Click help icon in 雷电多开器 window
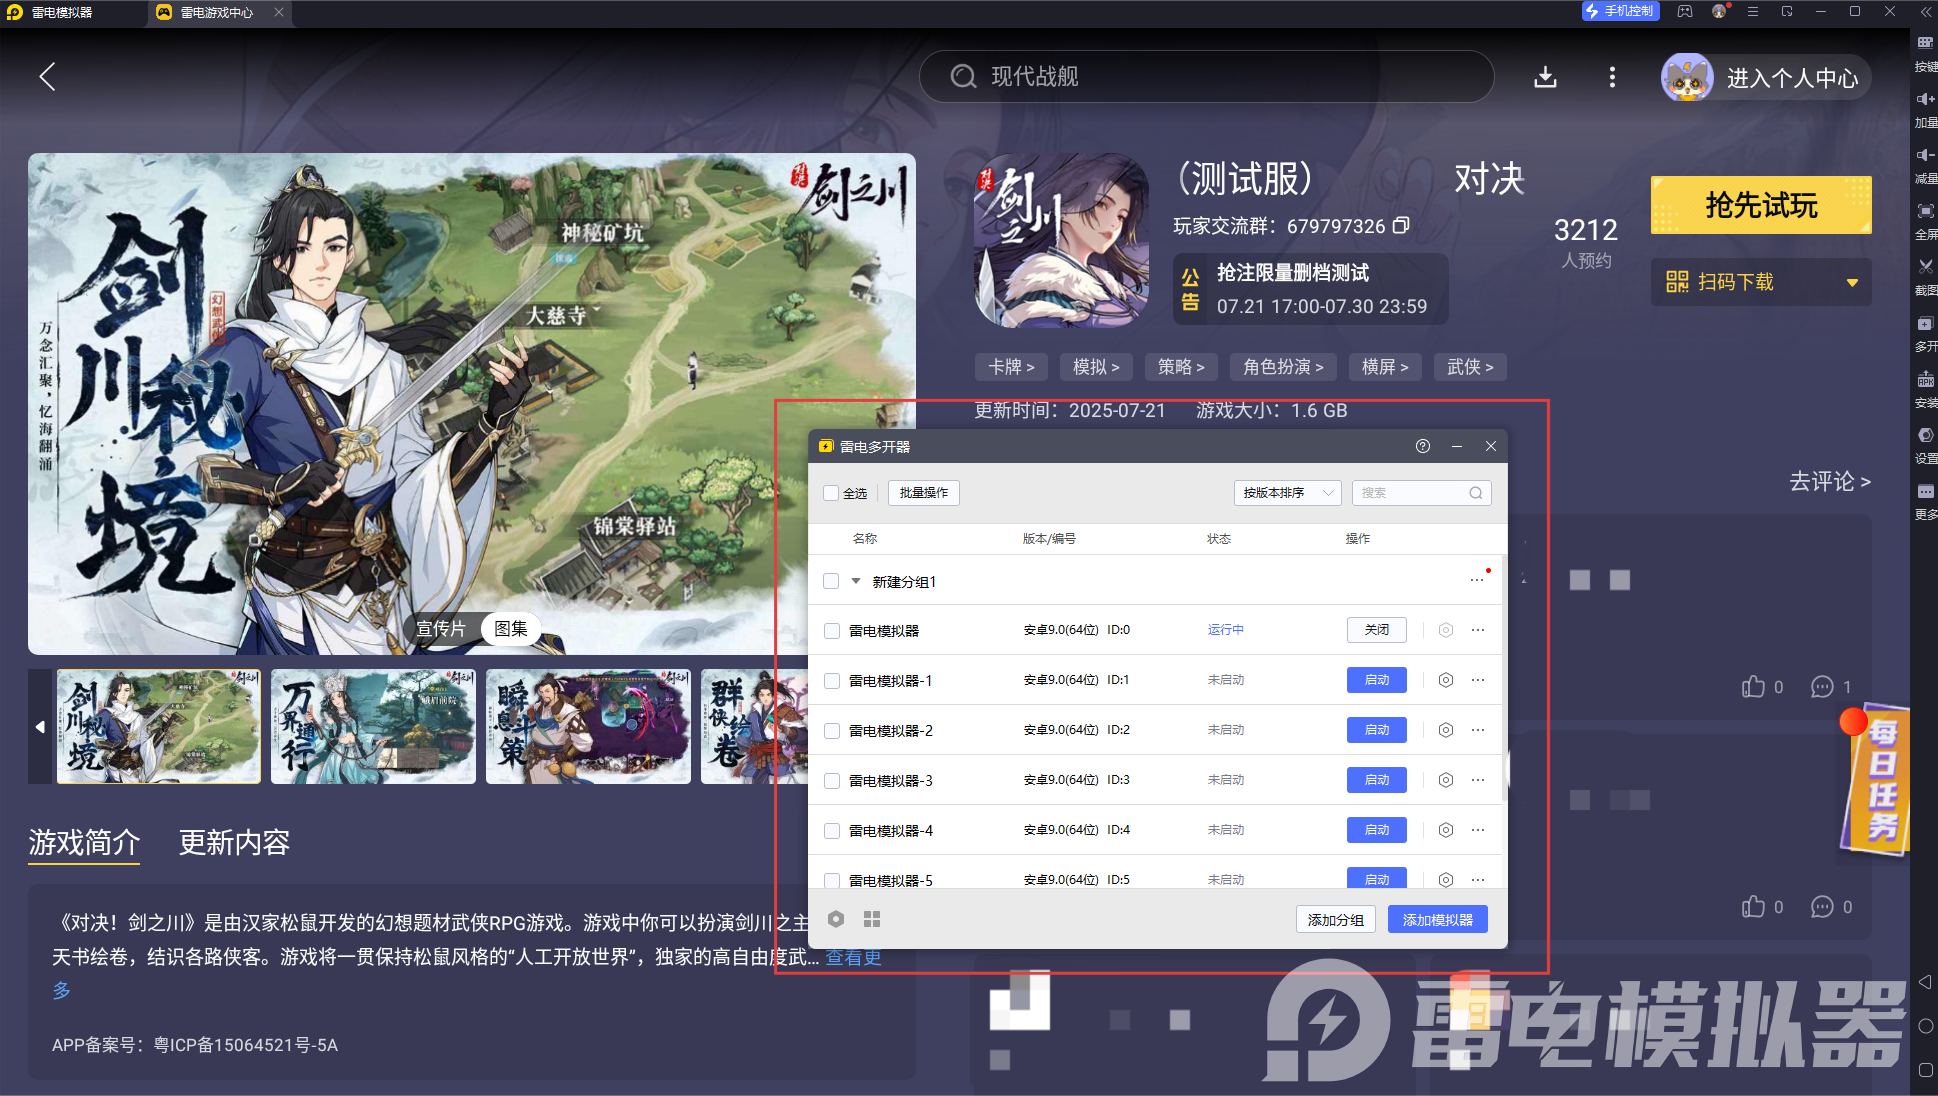Viewport: 1938px width, 1096px height. point(1422,446)
